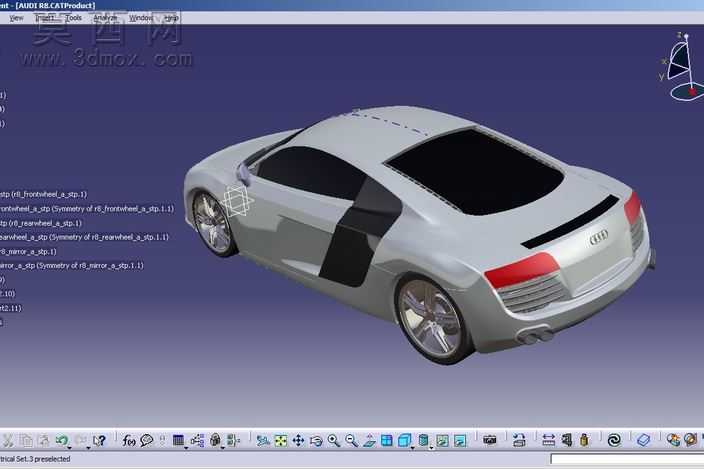Select the Pan four-arrow tool
This screenshot has height=469, width=704.
[x=298, y=441]
